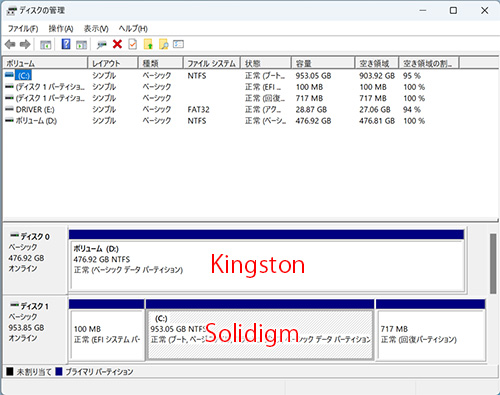
Task: Click the ディスク 1 disk icon
Action: (14, 305)
